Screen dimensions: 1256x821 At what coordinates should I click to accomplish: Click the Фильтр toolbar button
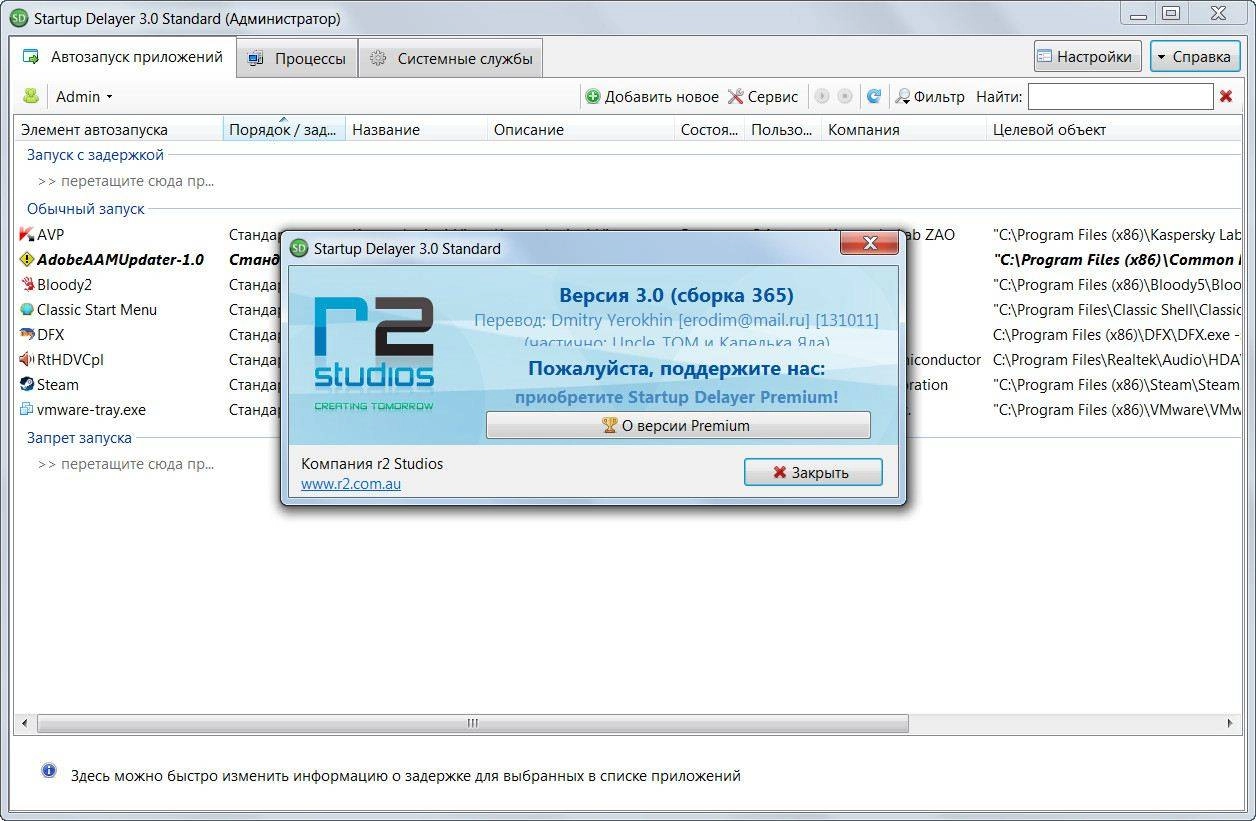(930, 96)
